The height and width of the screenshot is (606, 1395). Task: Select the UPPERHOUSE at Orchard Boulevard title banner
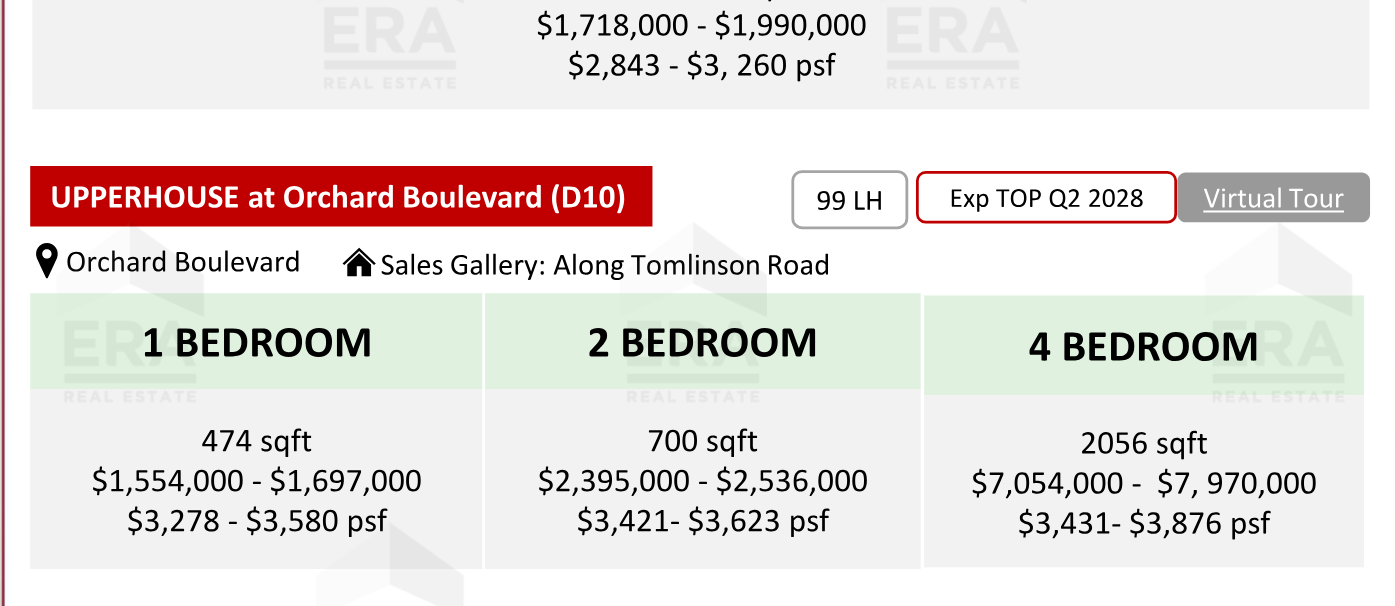(x=341, y=197)
